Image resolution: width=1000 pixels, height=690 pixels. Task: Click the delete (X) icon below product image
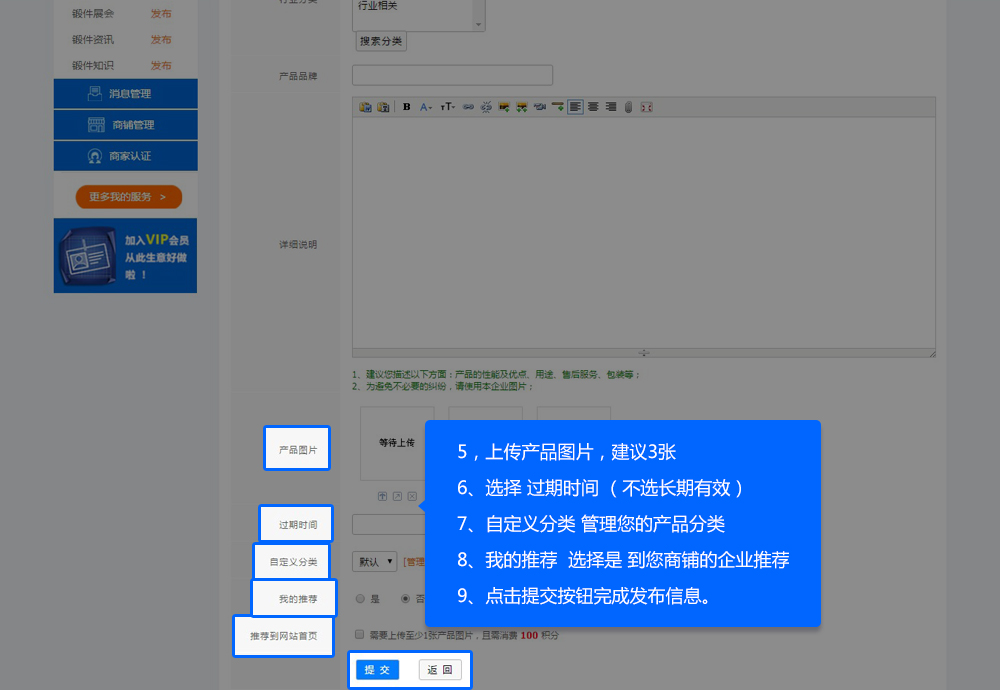click(x=412, y=496)
